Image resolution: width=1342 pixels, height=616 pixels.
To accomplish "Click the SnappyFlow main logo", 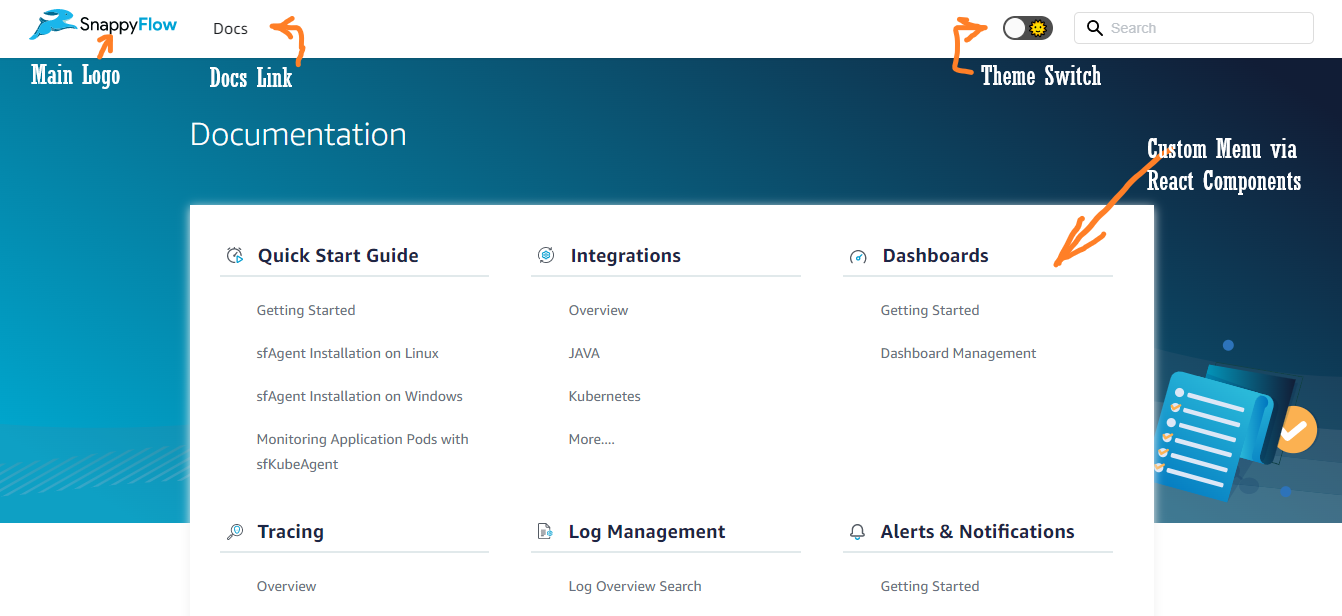I will point(103,25).
